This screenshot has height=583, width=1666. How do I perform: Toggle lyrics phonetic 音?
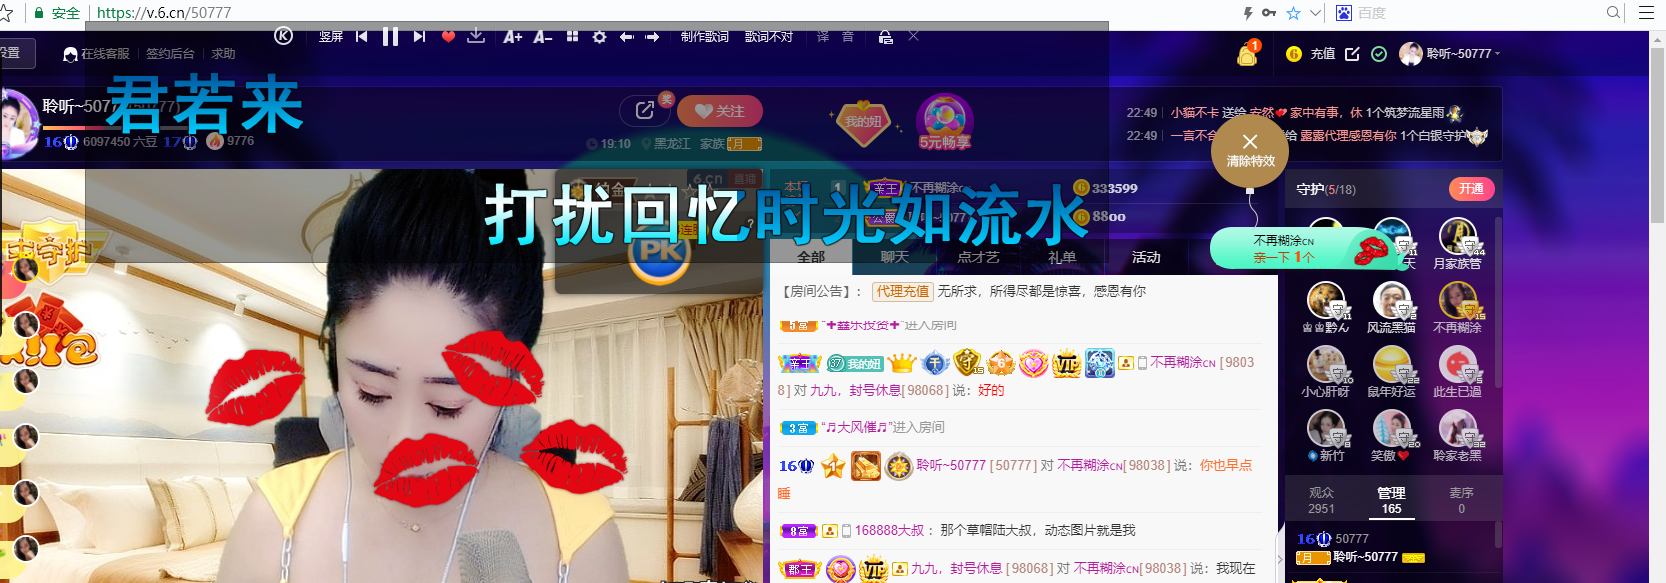[847, 37]
